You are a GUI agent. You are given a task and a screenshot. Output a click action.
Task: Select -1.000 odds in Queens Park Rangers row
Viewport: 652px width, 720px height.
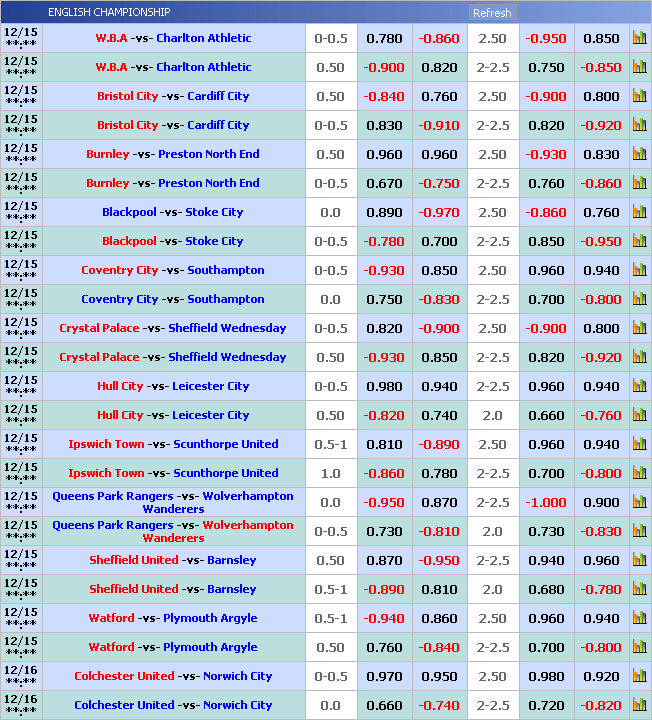(x=546, y=502)
